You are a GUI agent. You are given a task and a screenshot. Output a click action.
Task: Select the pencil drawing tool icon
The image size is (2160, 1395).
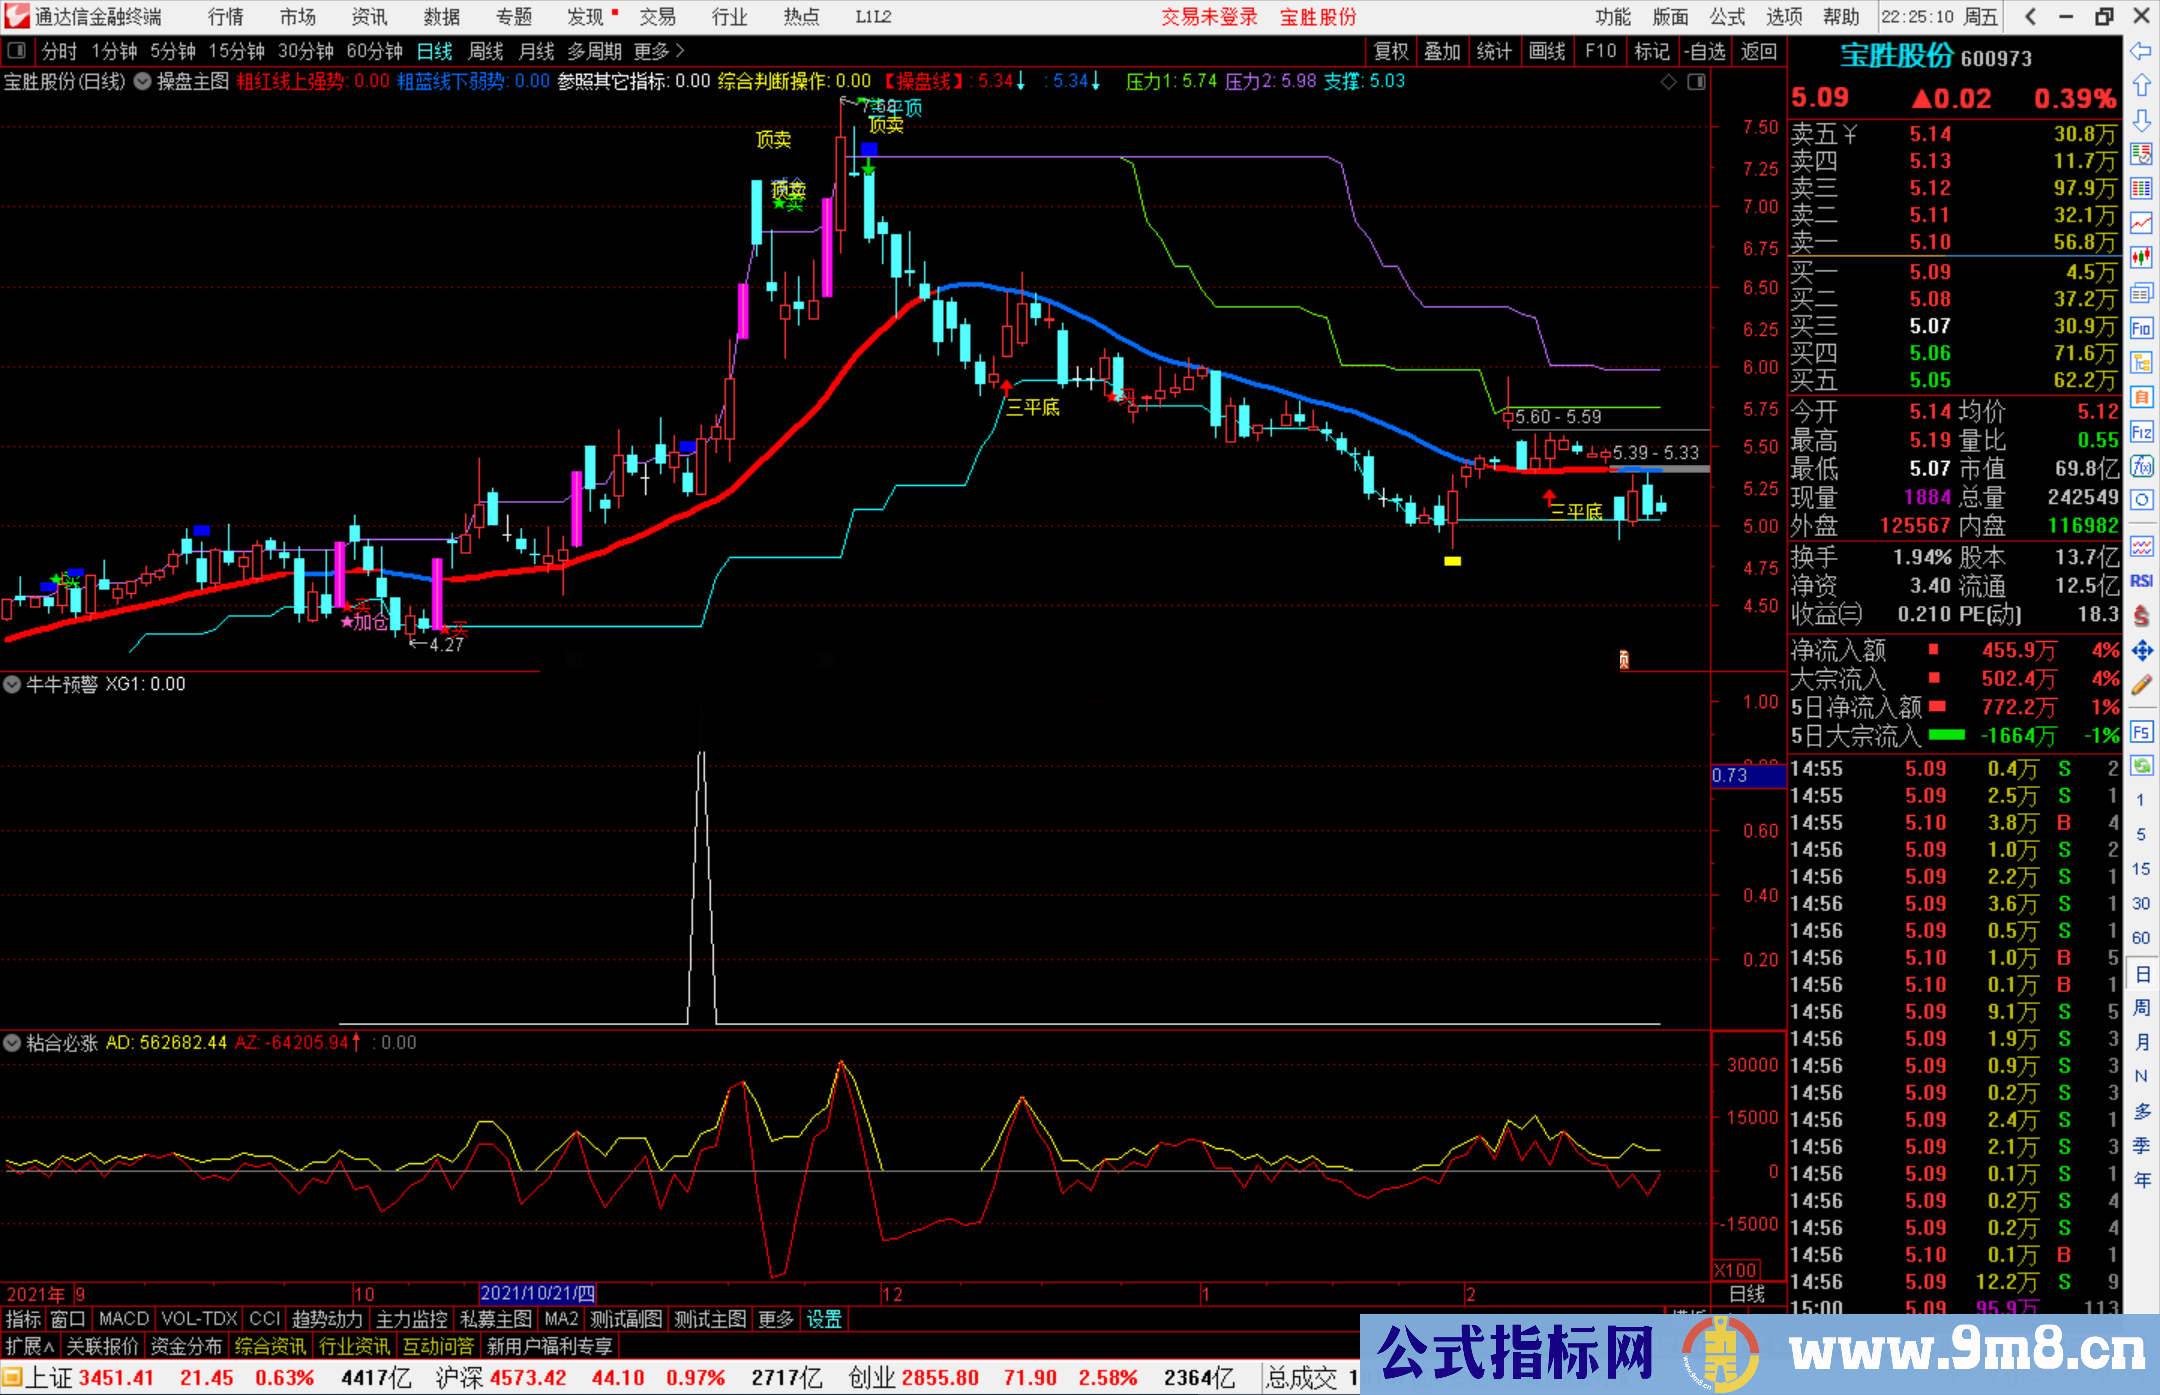(2141, 685)
